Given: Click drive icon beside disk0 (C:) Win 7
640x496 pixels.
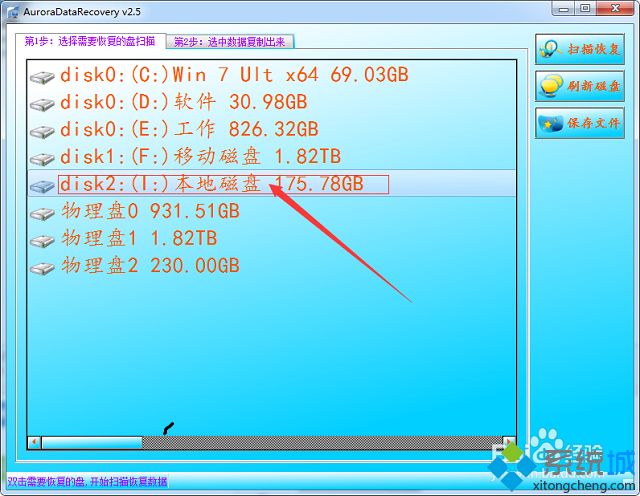Looking at the screenshot, I should coord(42,77).
